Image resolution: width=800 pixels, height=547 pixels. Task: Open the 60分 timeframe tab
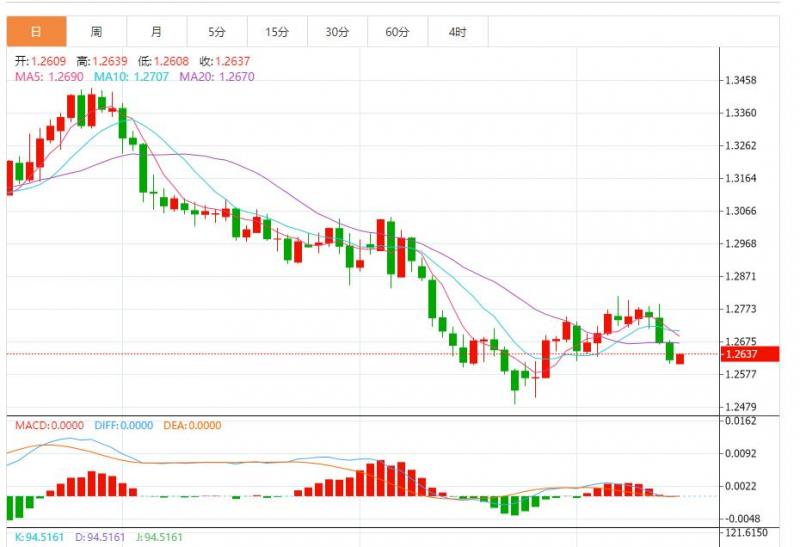click(x=397, y=32)
